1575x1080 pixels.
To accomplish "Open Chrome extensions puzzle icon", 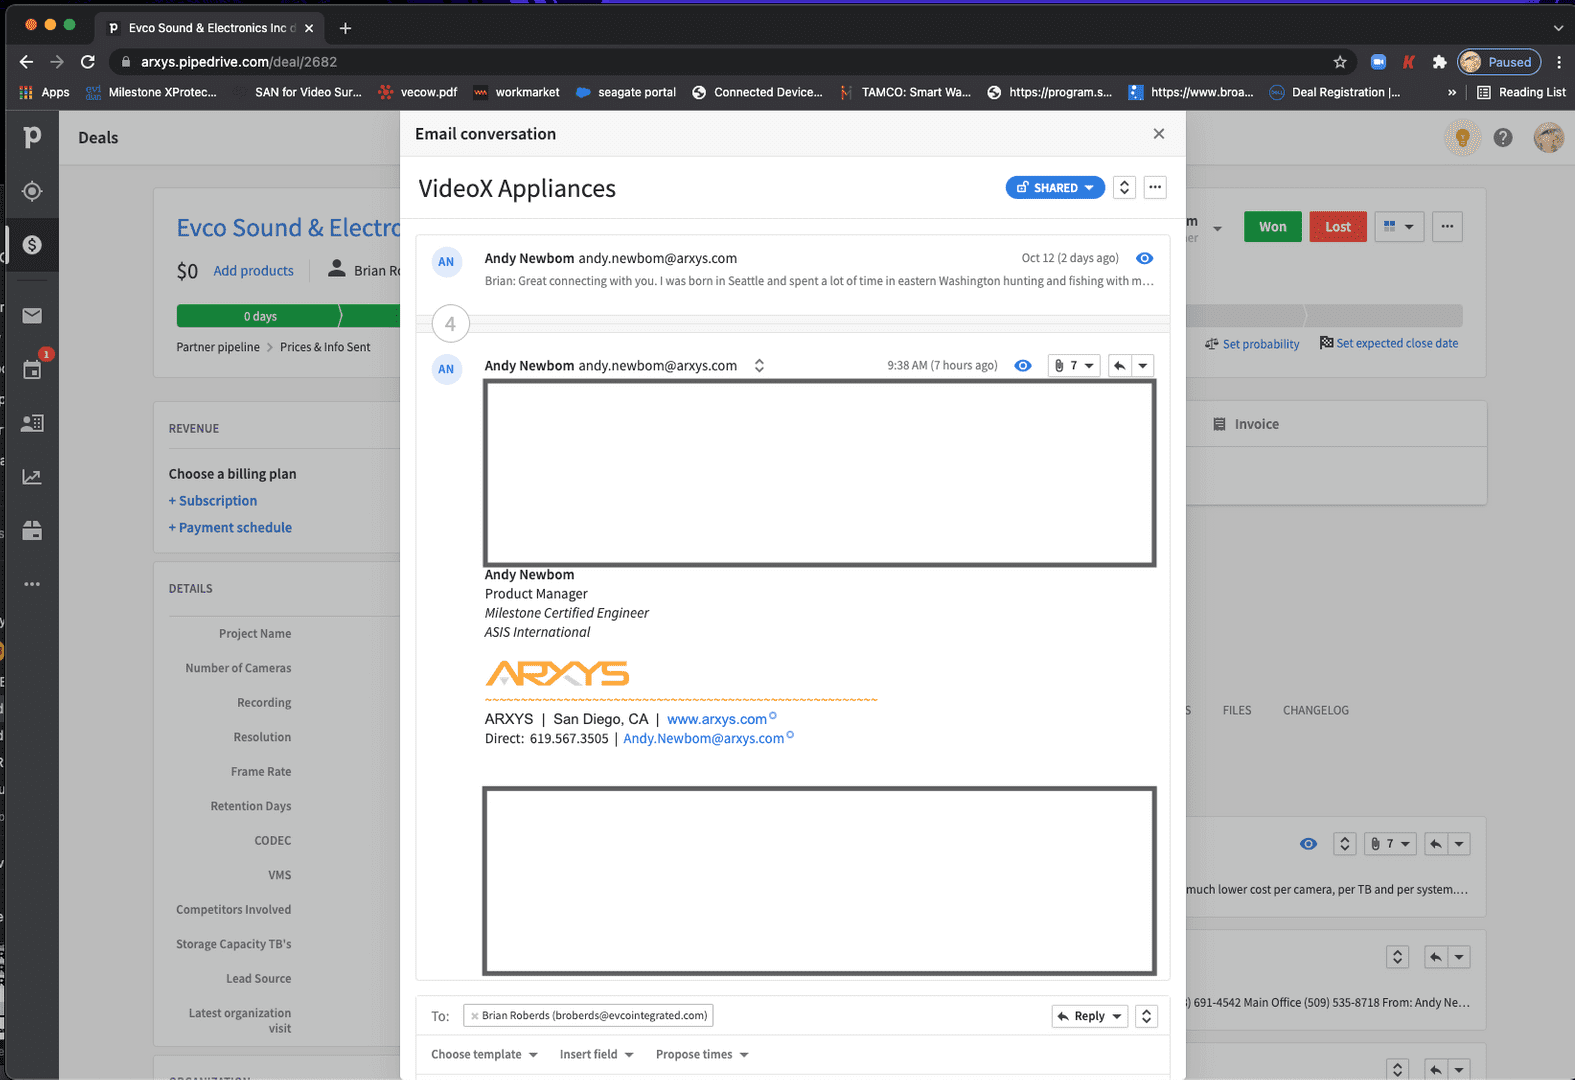I will point(1439,62).
